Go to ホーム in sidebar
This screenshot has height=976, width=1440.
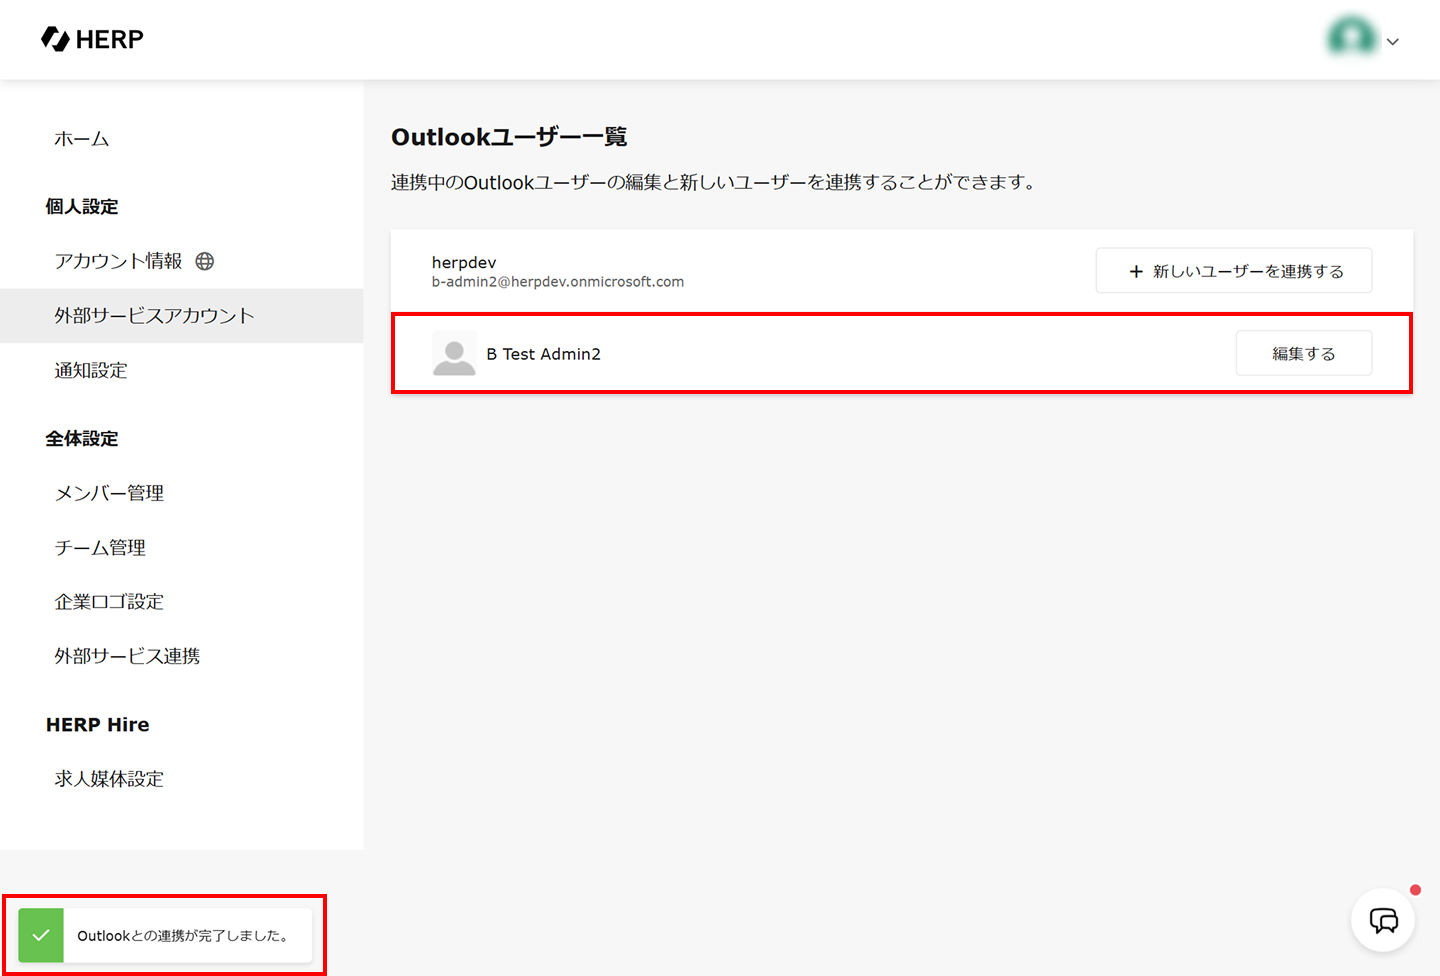pyautogui.click(x=82, y=139)
